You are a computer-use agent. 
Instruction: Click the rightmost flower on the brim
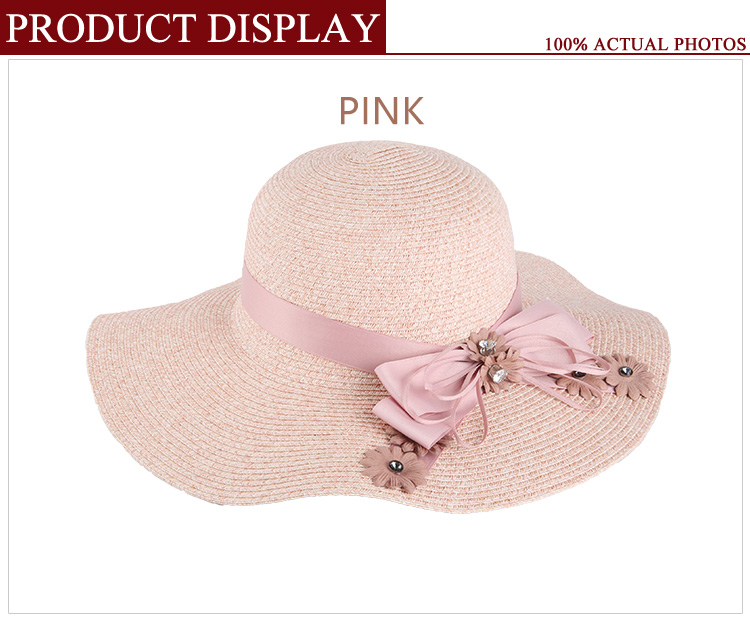629,376
